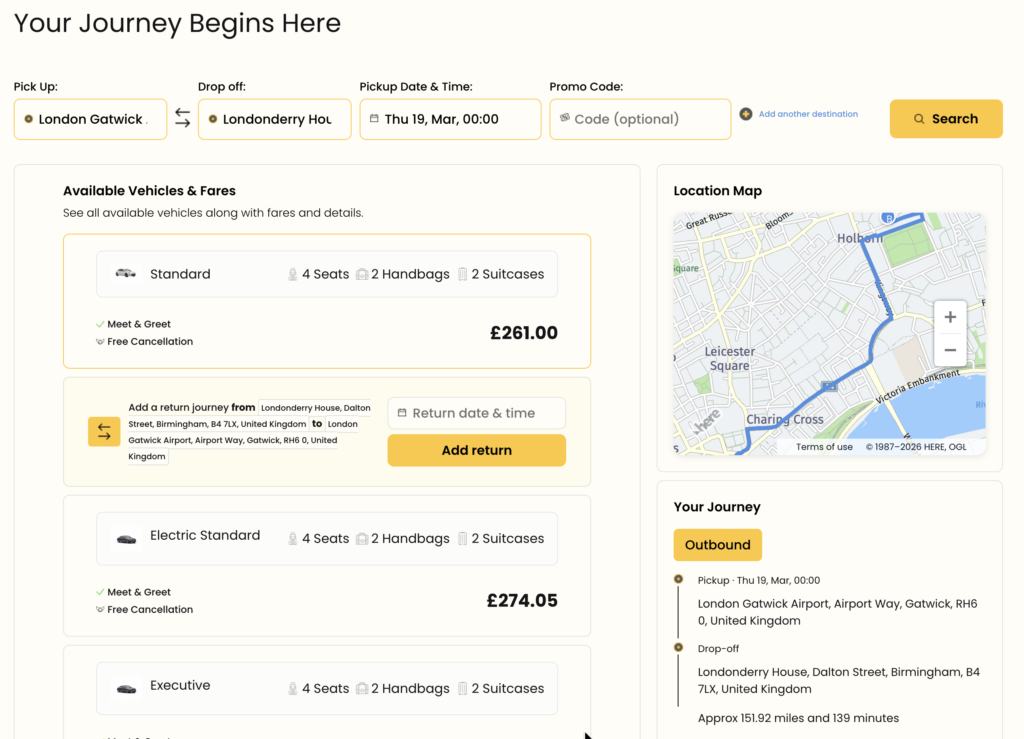Click the pin icon in Drop off field

click(213, 119)
